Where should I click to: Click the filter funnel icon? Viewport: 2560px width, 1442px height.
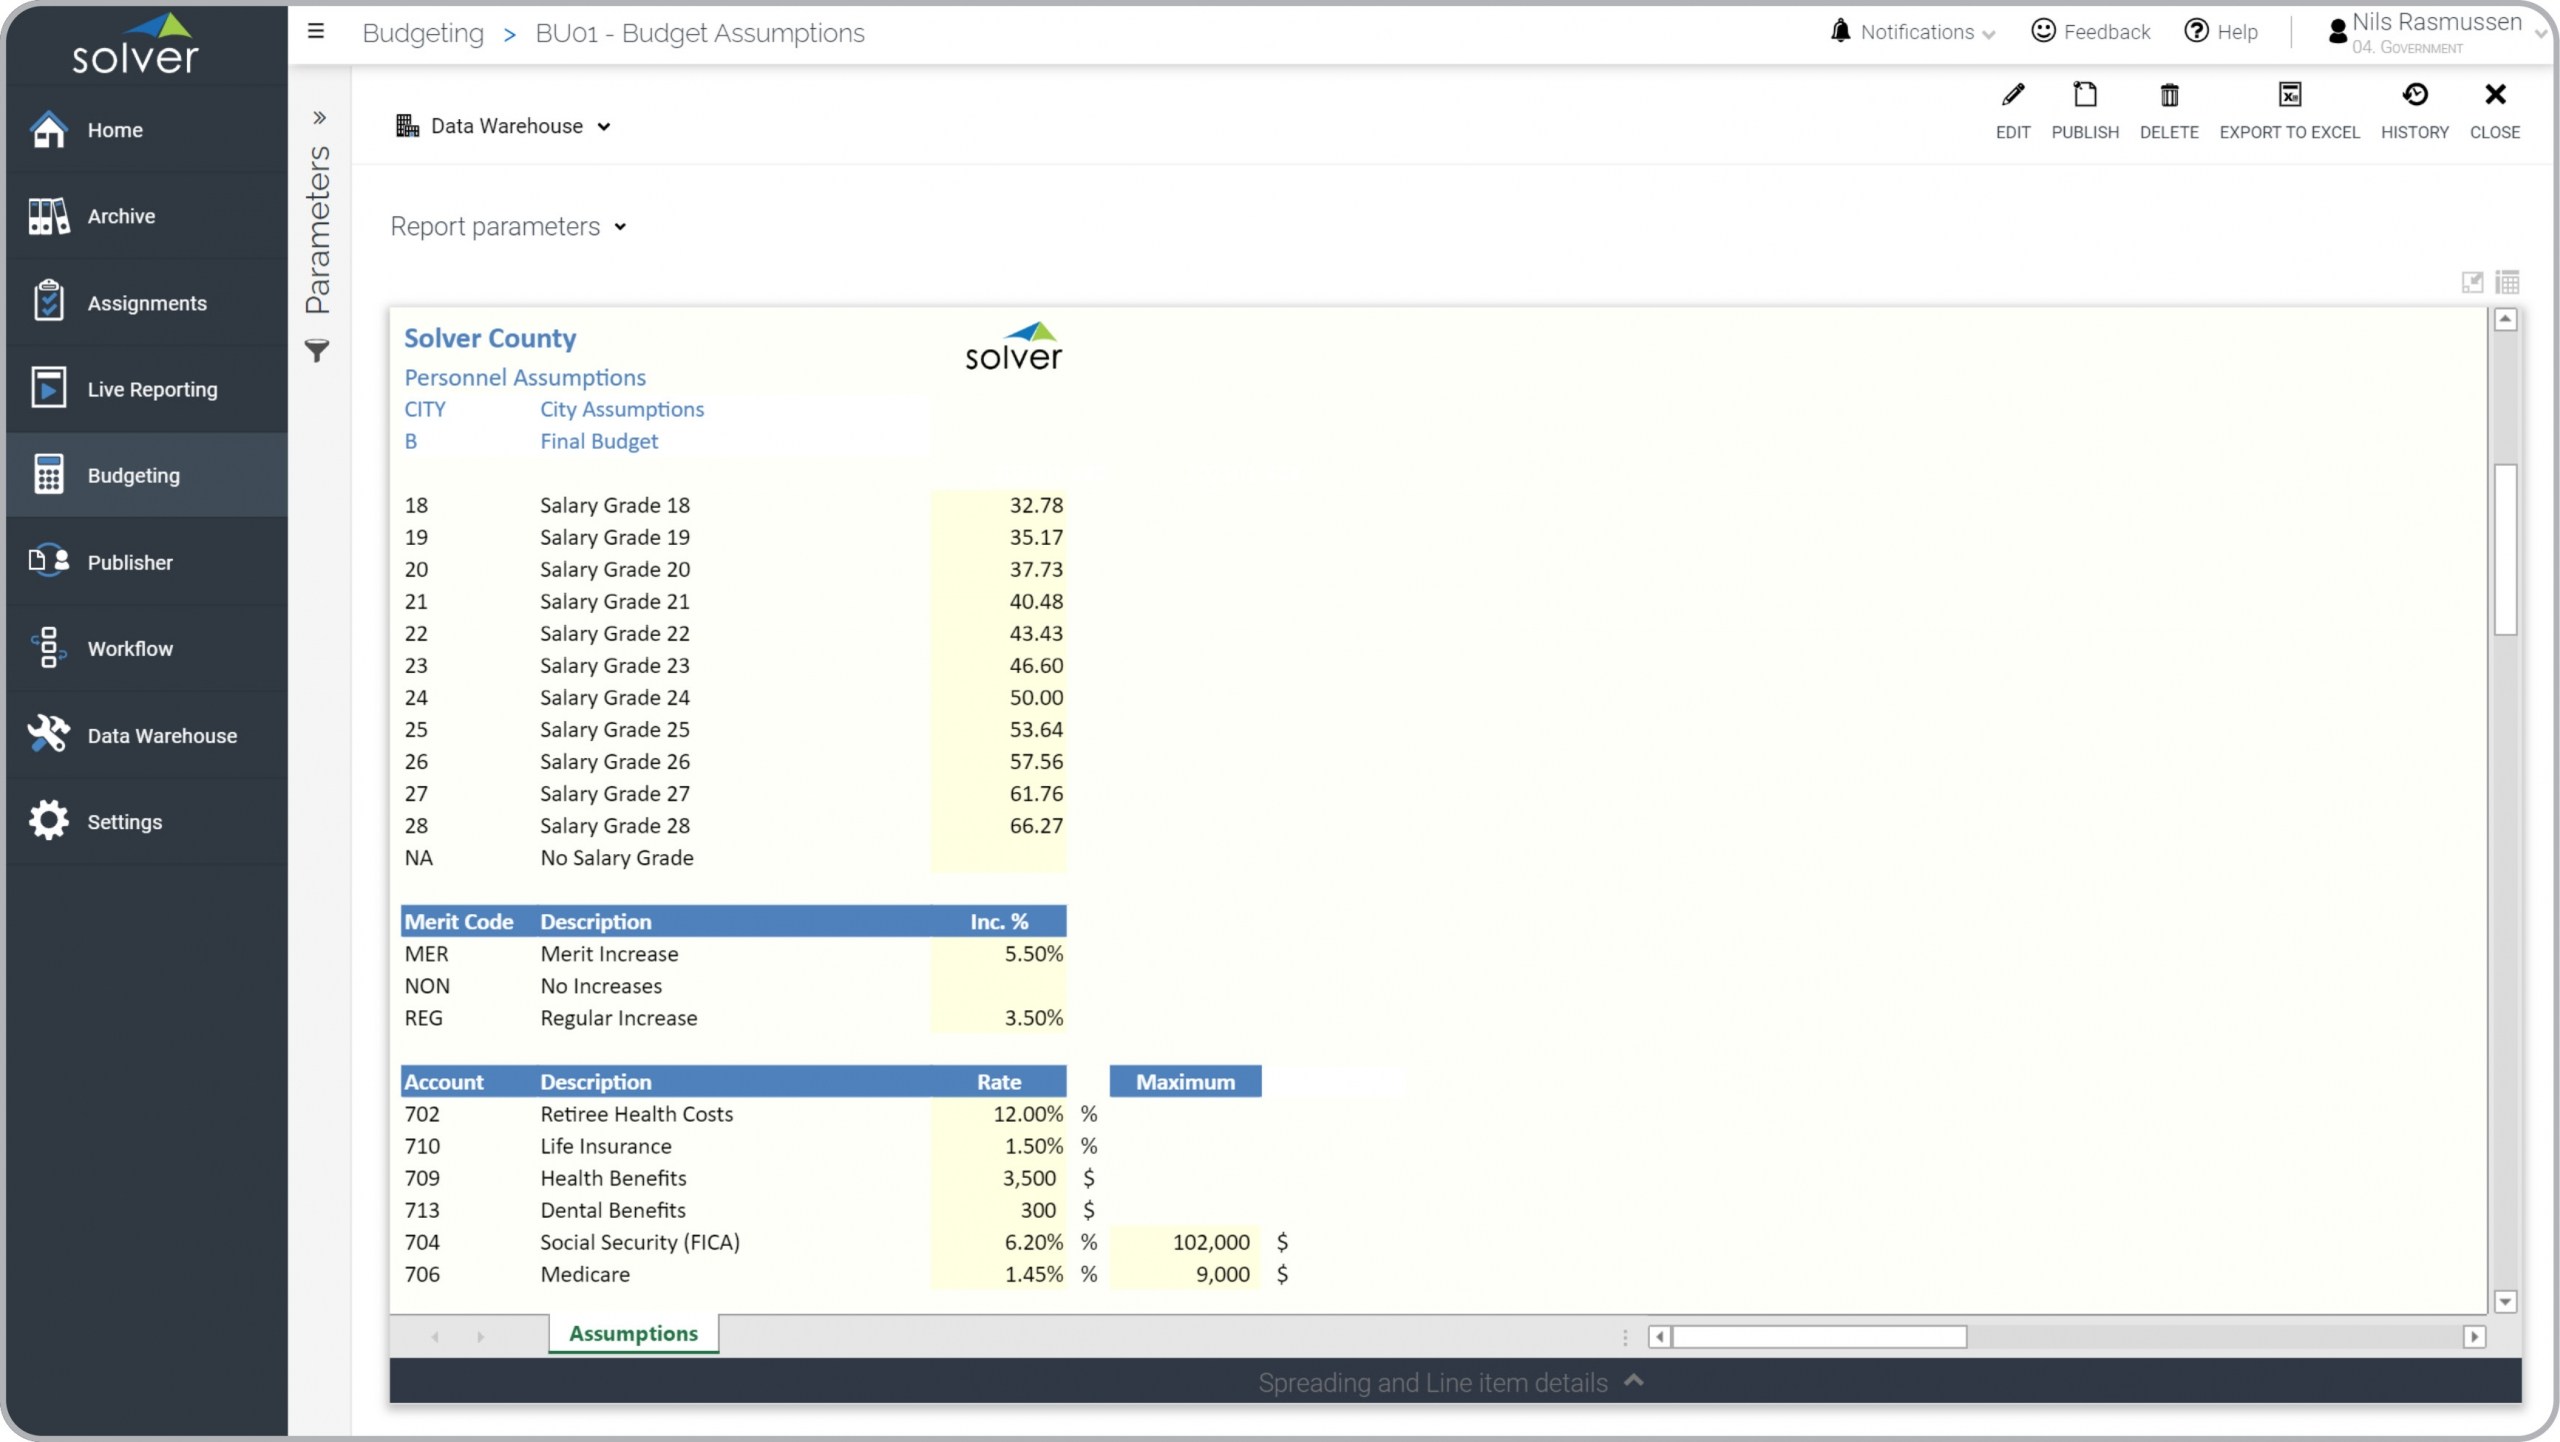click(x=317, y=351)
